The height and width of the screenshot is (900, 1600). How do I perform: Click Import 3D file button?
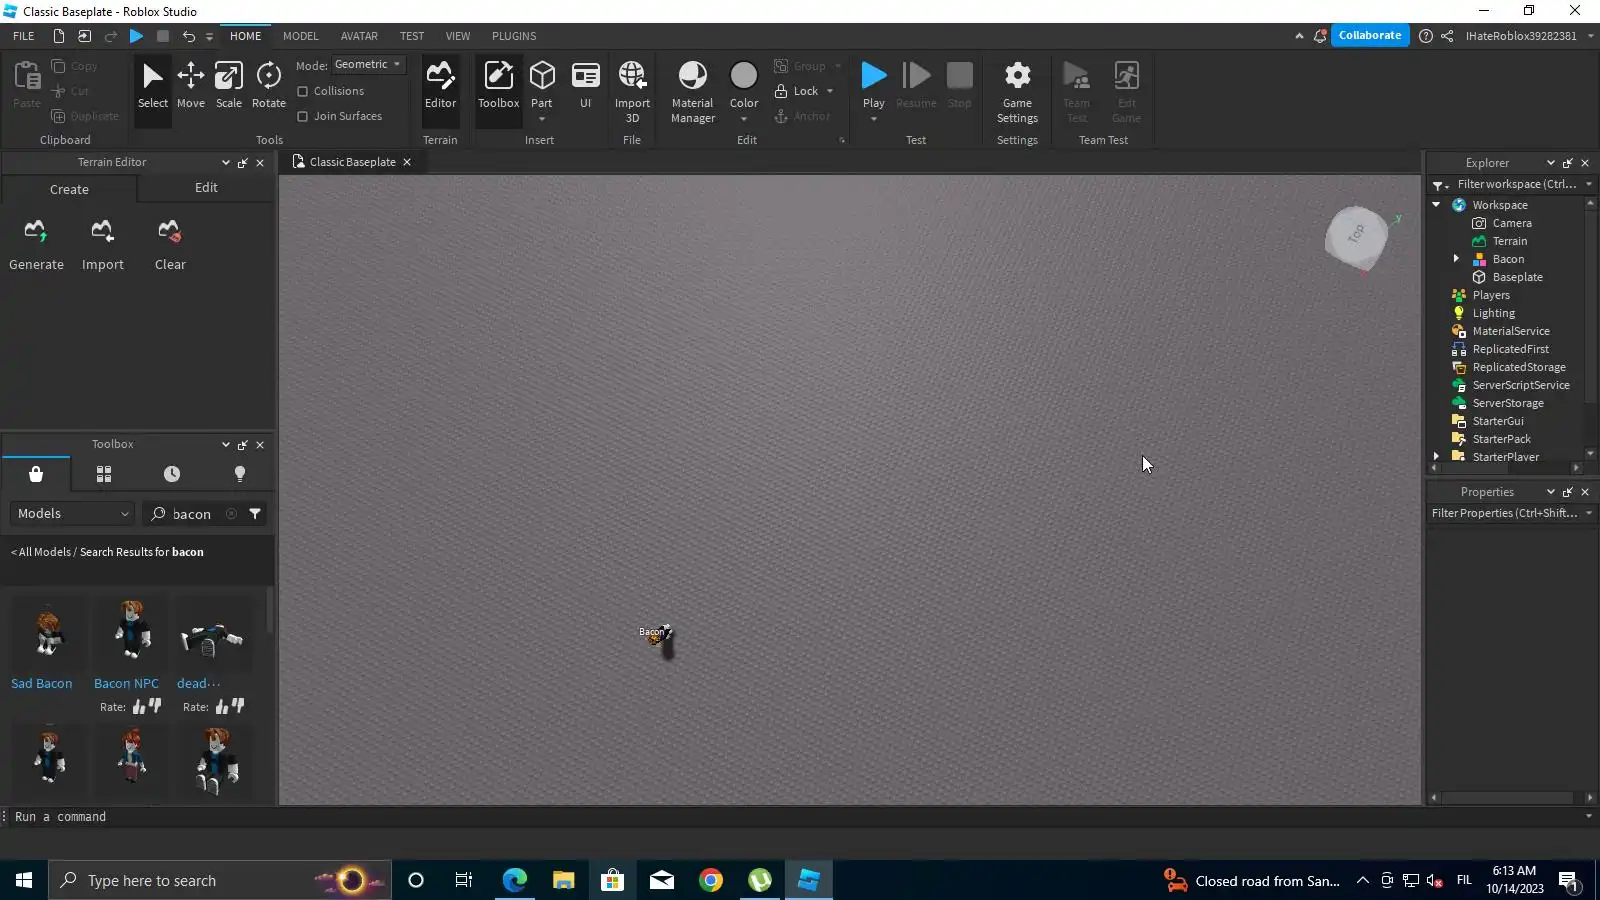pos(632,91)
